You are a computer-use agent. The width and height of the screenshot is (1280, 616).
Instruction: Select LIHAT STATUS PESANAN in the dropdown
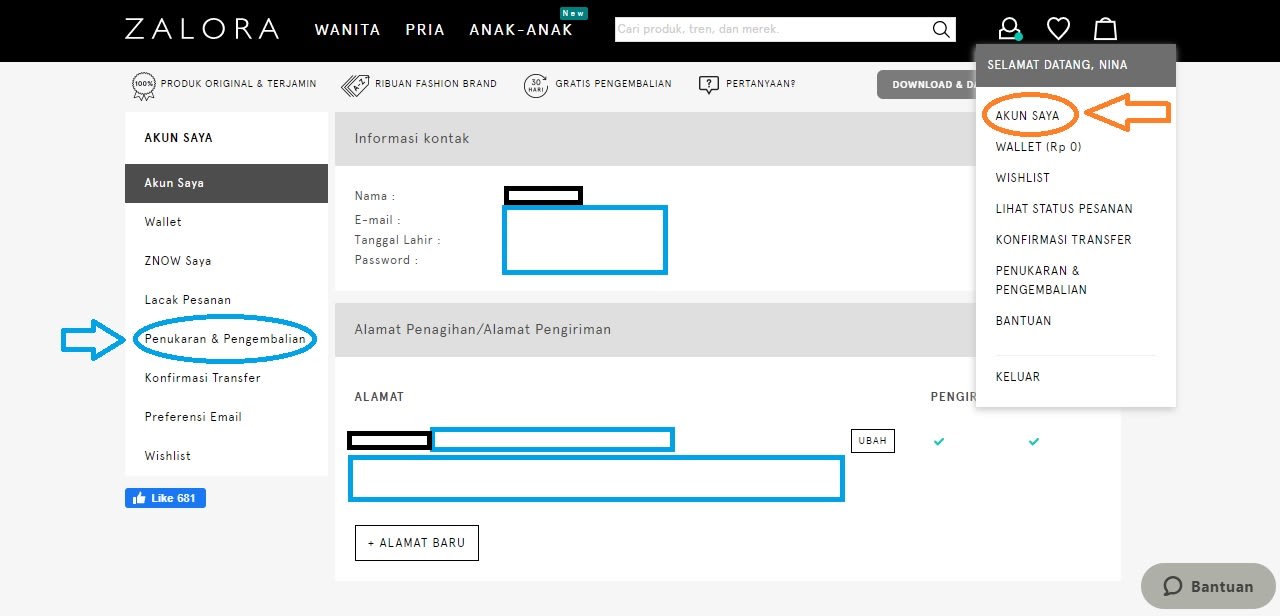click(1064, 209)
